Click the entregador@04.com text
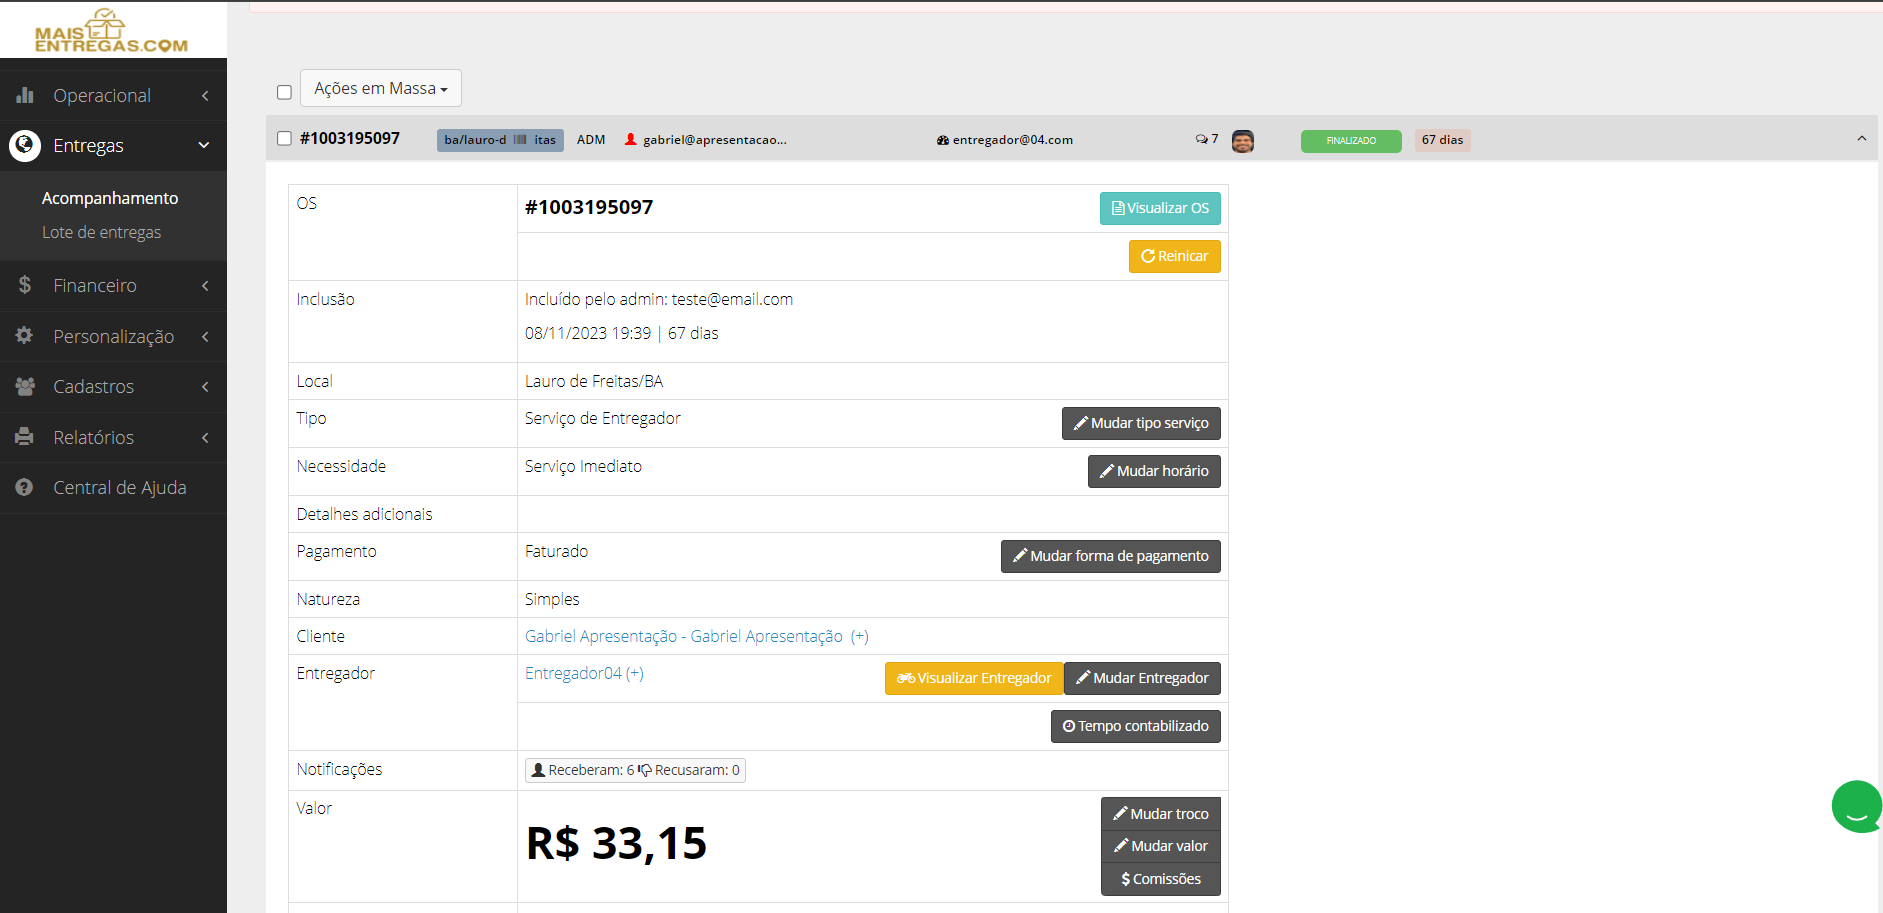Screen dimensions: 1883x913 tap(1013, 140)
